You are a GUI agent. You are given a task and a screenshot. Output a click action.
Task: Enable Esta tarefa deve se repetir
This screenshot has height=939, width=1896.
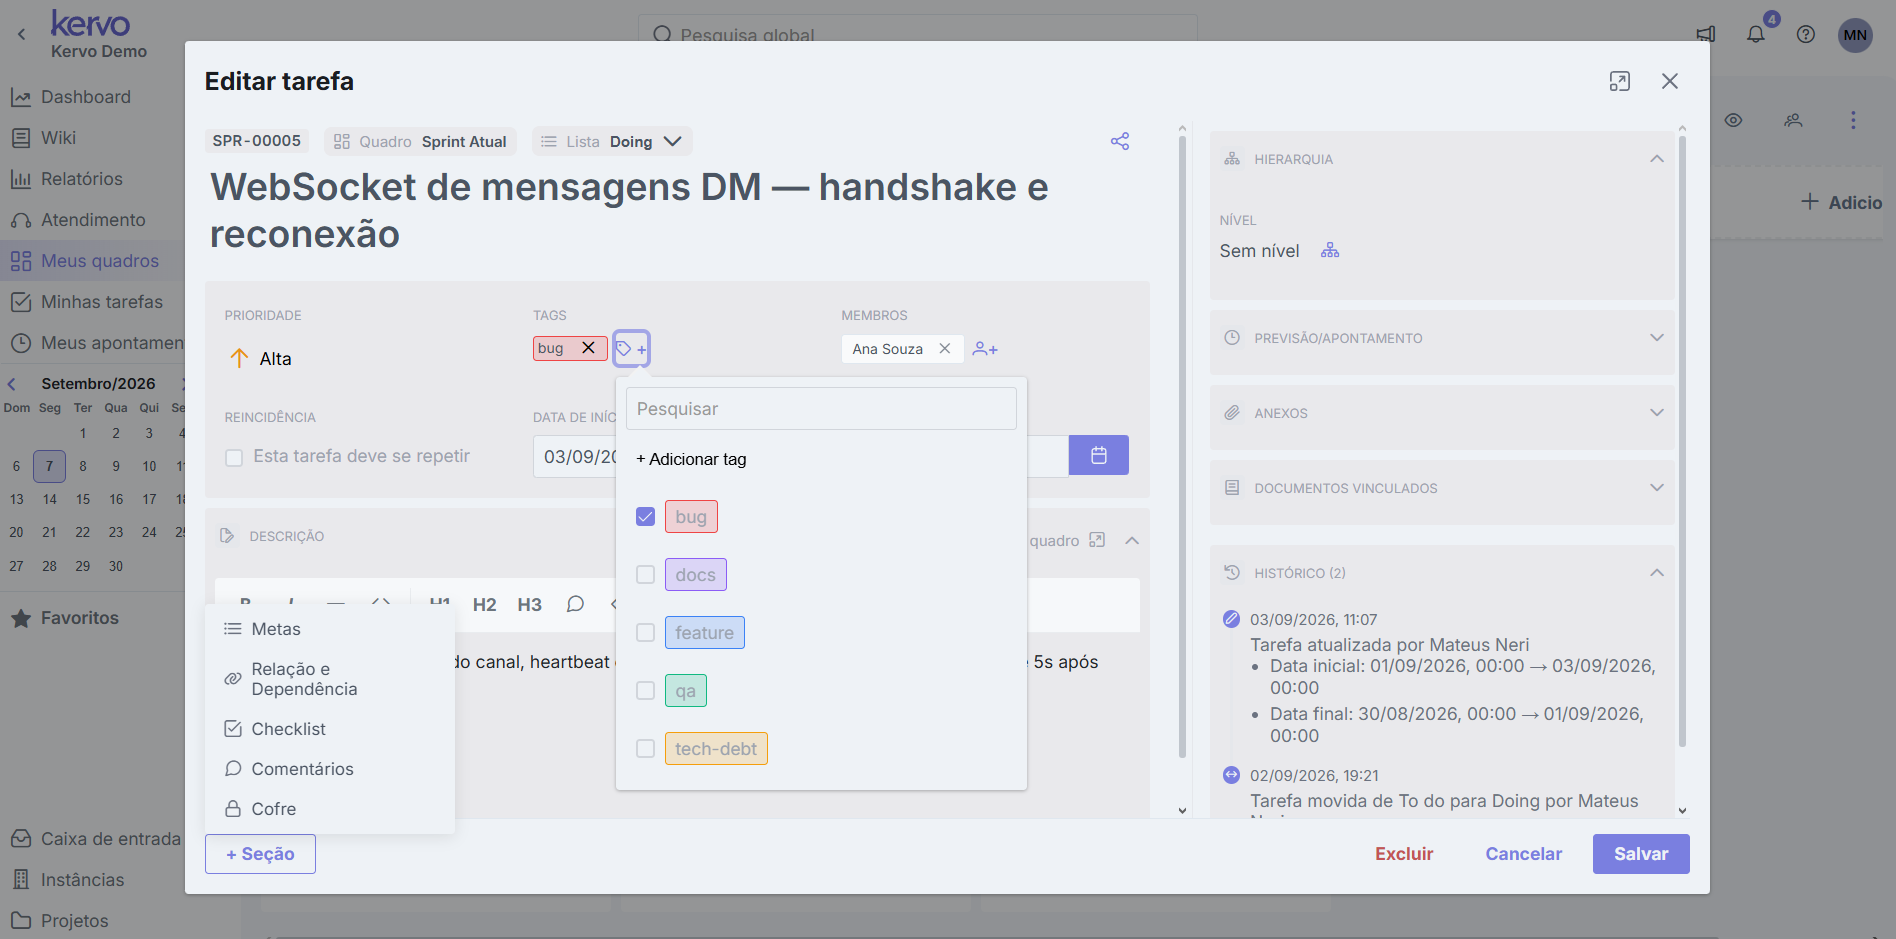(x=234, y=457)
